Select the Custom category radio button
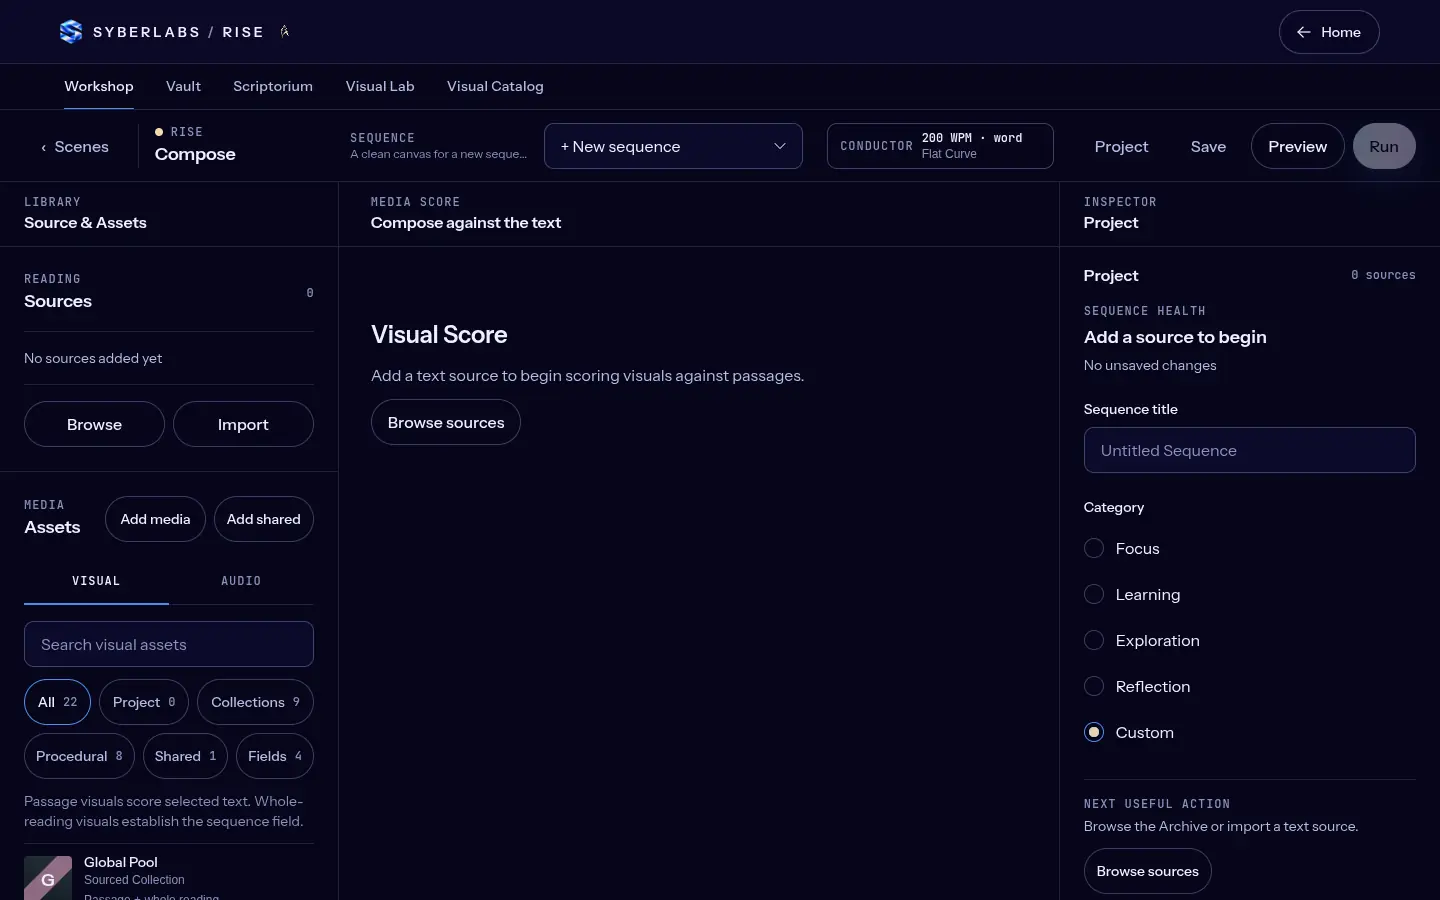Image resolution: width=1440 pixels, height=900 pixels. (1094, 733)
